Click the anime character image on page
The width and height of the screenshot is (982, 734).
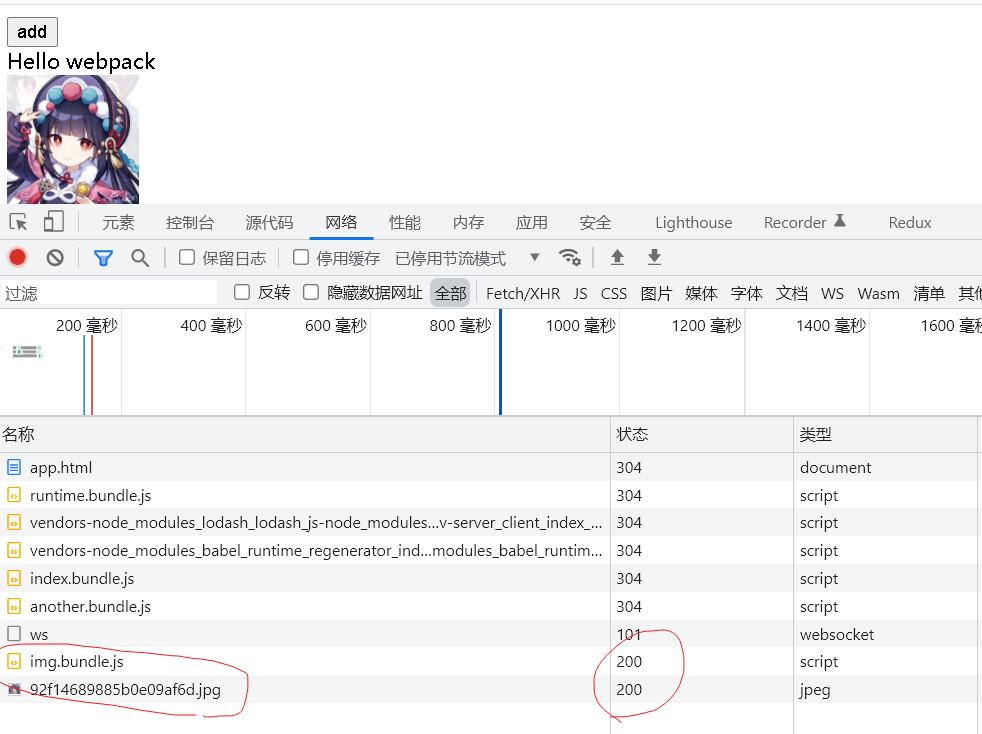tap(73, 140)
